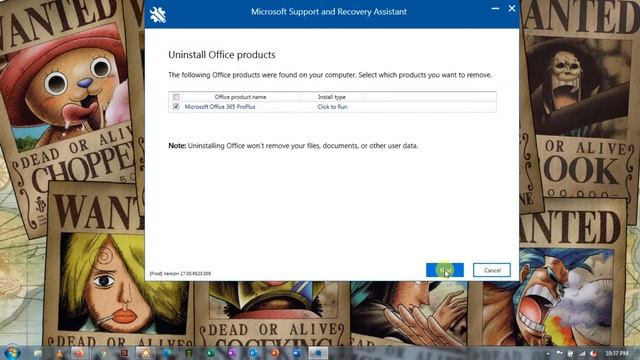Open the Outlook taskbar icon
This screenshot has width=640, height=360.
(253, 353)
